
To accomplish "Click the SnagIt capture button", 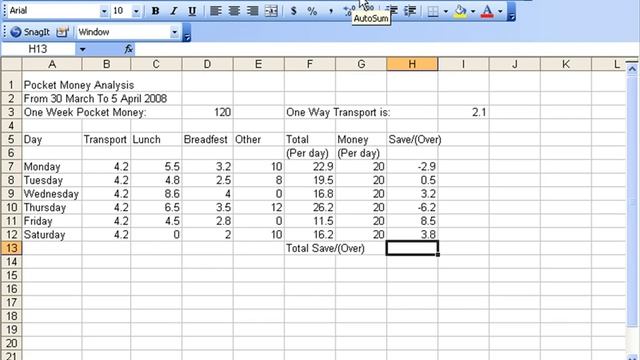I will [x=29, y=32].
